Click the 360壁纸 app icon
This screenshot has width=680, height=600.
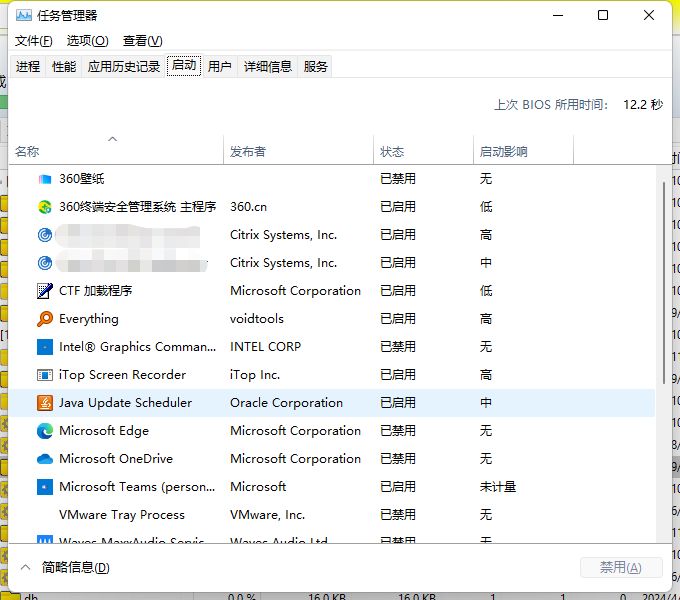pyautogui.click(x=45, y=179)
